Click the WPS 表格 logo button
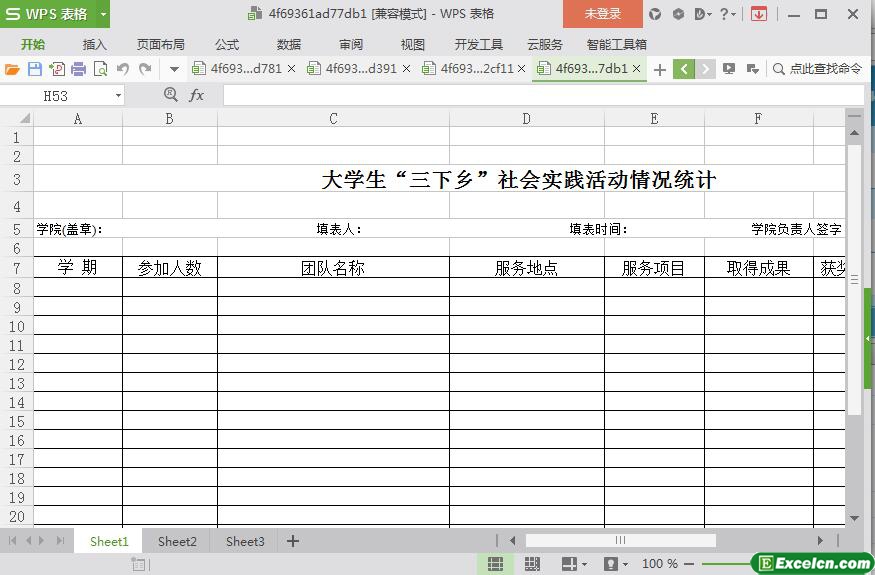875x575 pixels. point(48,14)
